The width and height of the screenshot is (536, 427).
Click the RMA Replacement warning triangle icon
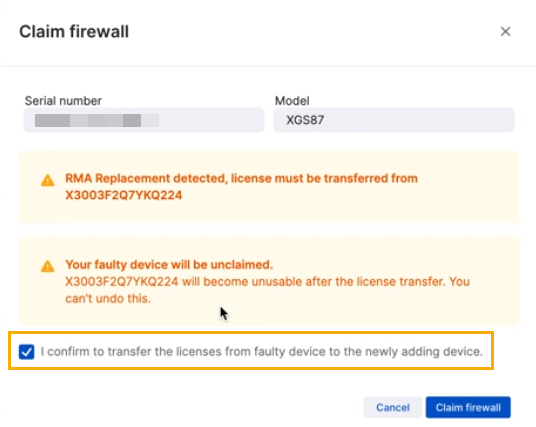point(48,180)
